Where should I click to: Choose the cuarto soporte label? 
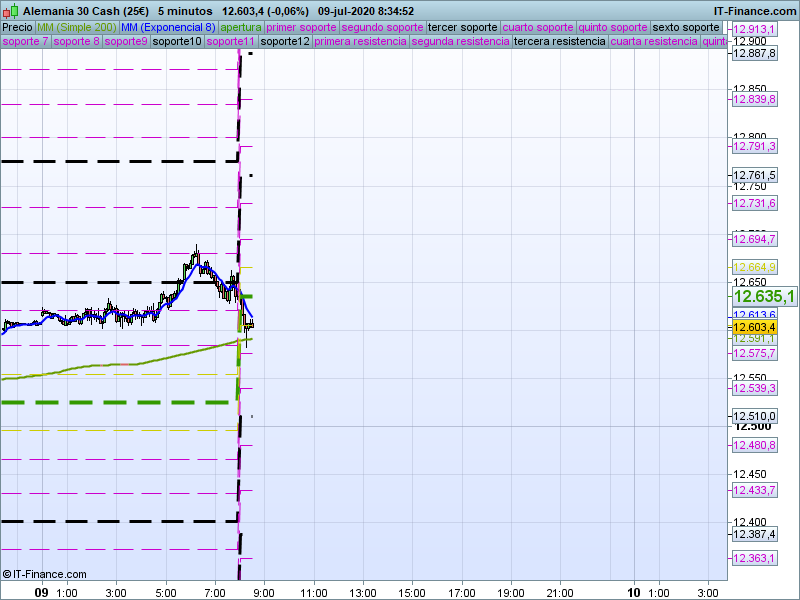point(538,28)
